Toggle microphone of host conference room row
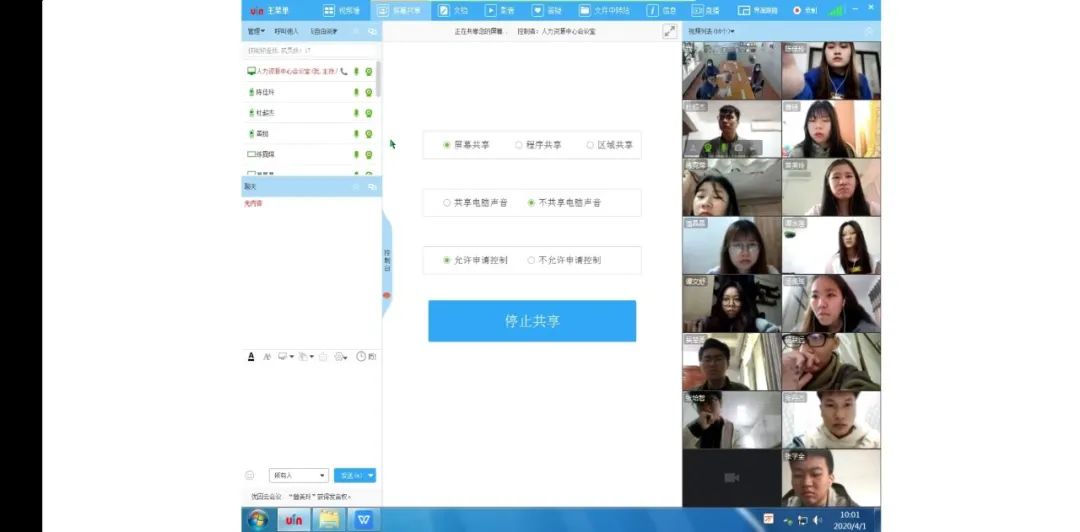Screen dimensions: 1080x532 click(356, 72)
